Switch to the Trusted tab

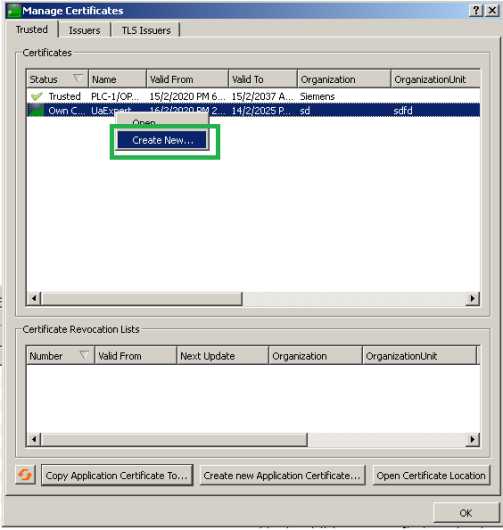tap(32, 29)
